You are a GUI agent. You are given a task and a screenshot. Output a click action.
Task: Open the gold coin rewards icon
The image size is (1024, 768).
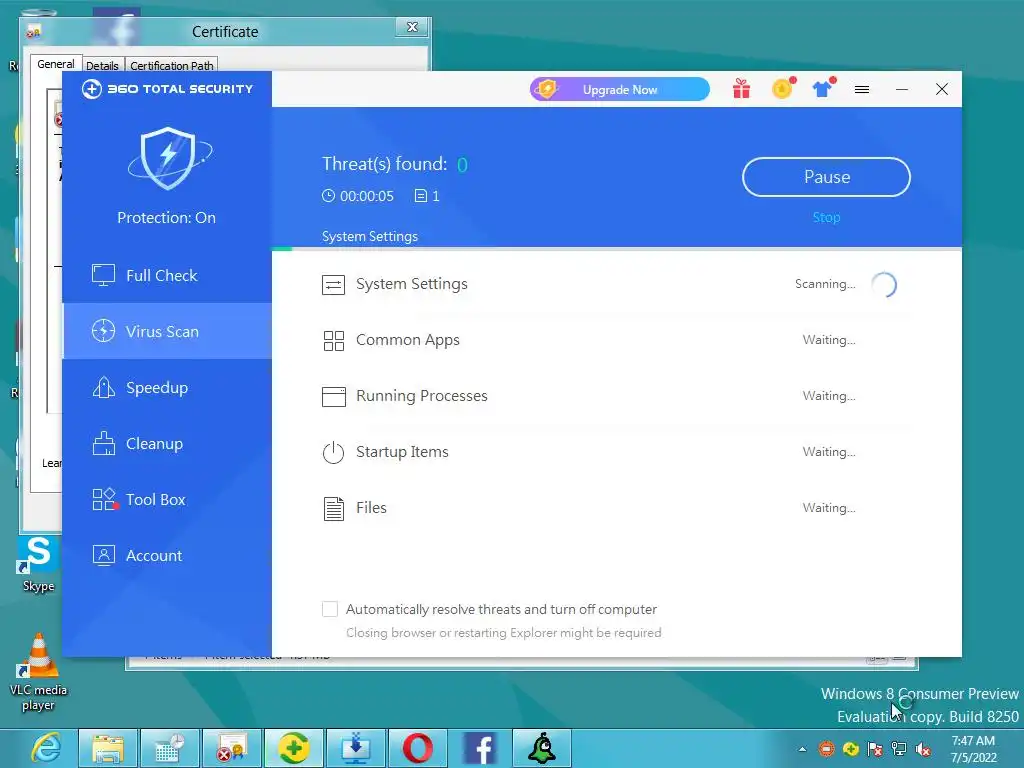[783, 88]
